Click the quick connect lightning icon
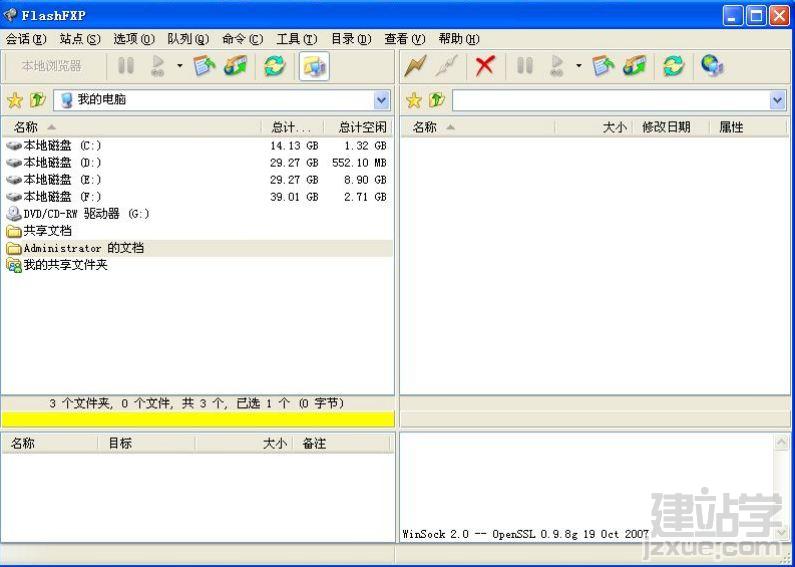795x567 pixels. 415,66
